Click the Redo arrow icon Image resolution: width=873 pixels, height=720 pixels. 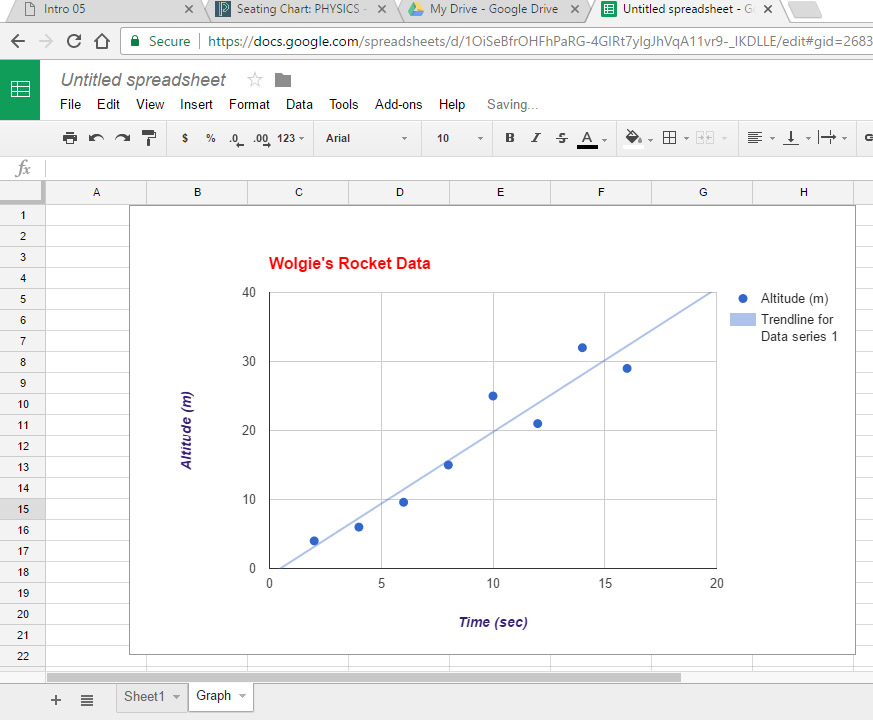(122, 138)
